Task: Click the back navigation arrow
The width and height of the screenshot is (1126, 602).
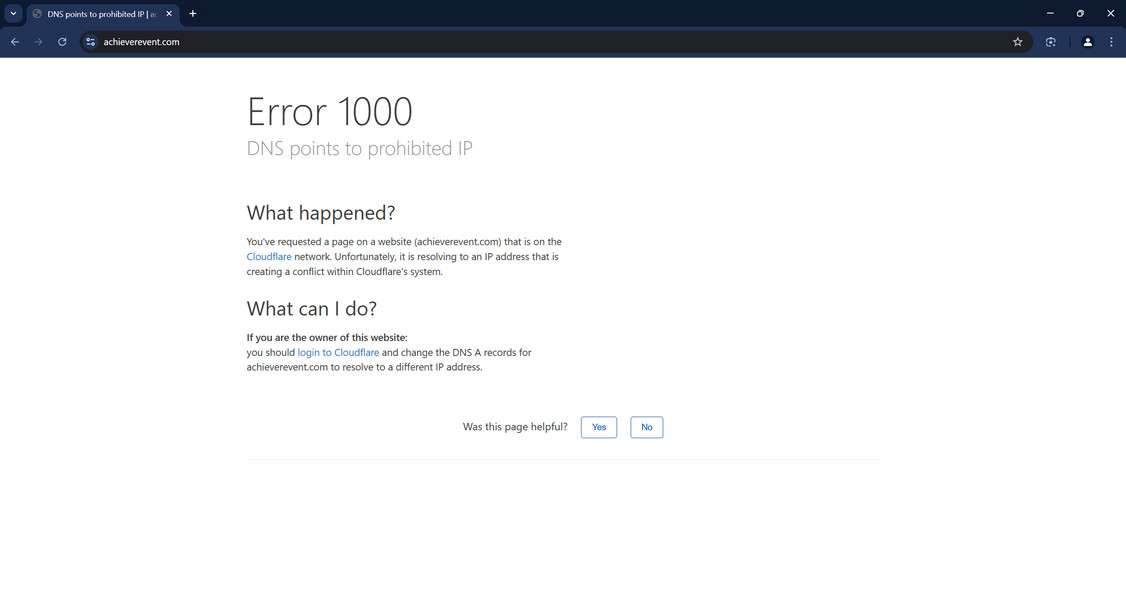Action: 14,41
